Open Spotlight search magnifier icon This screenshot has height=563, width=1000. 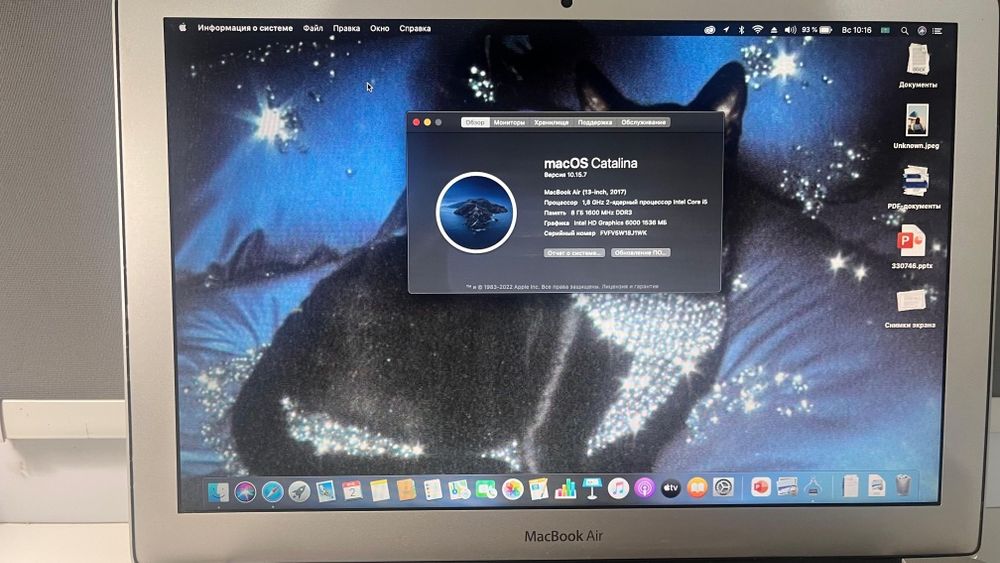click(x=904, y=31)
